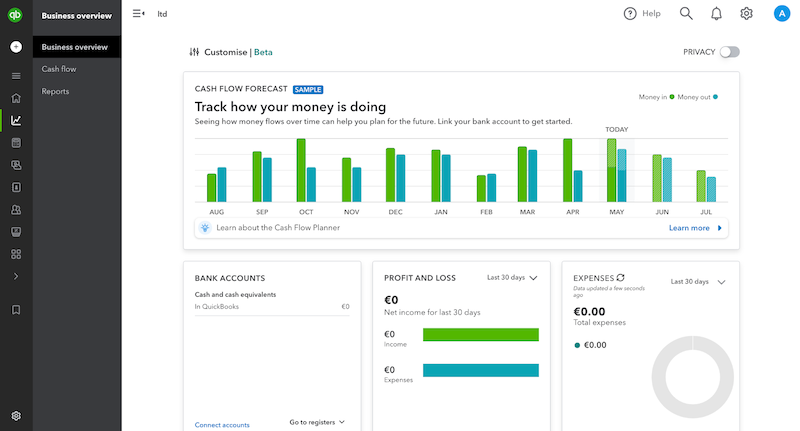Click the user avatar icon
This screenshot has width=800, height=431.
[782, 14]
